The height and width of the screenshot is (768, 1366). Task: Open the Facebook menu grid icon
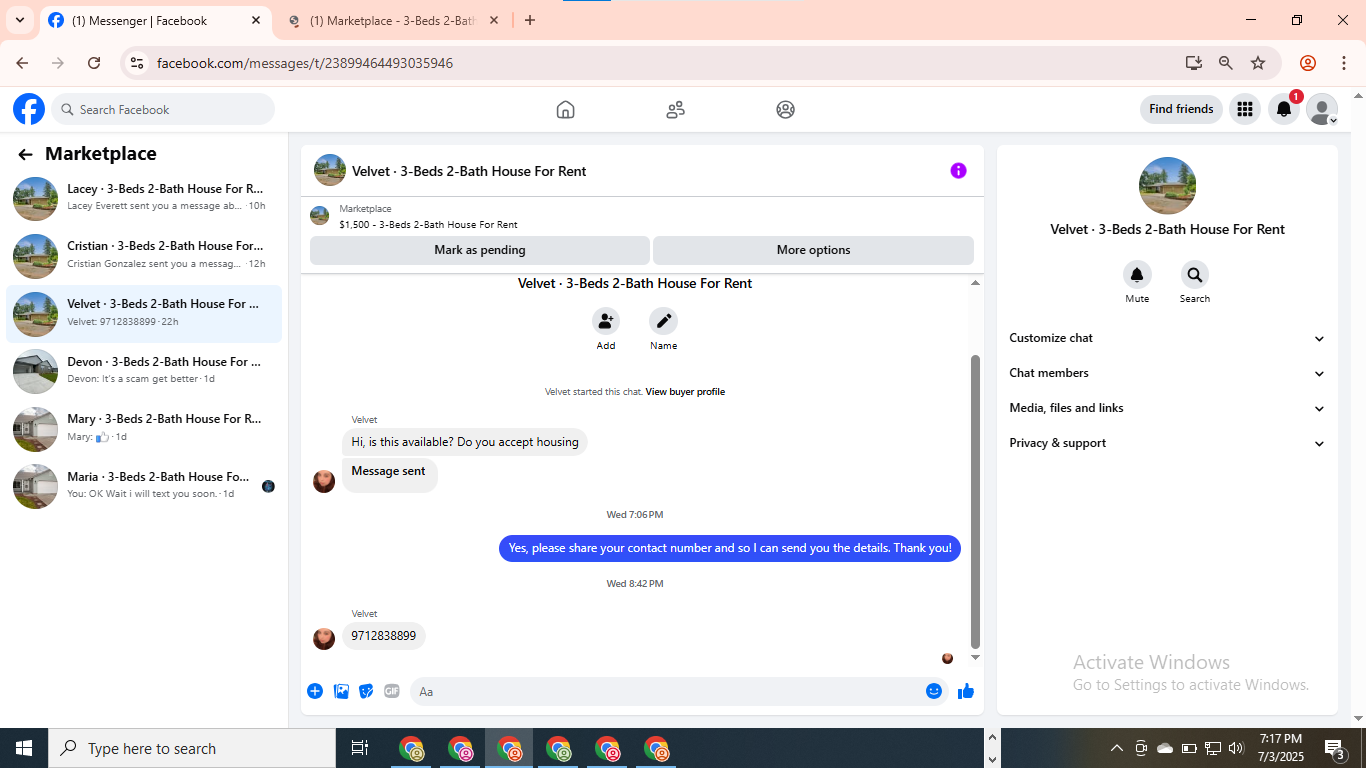tap(1245, 109)
